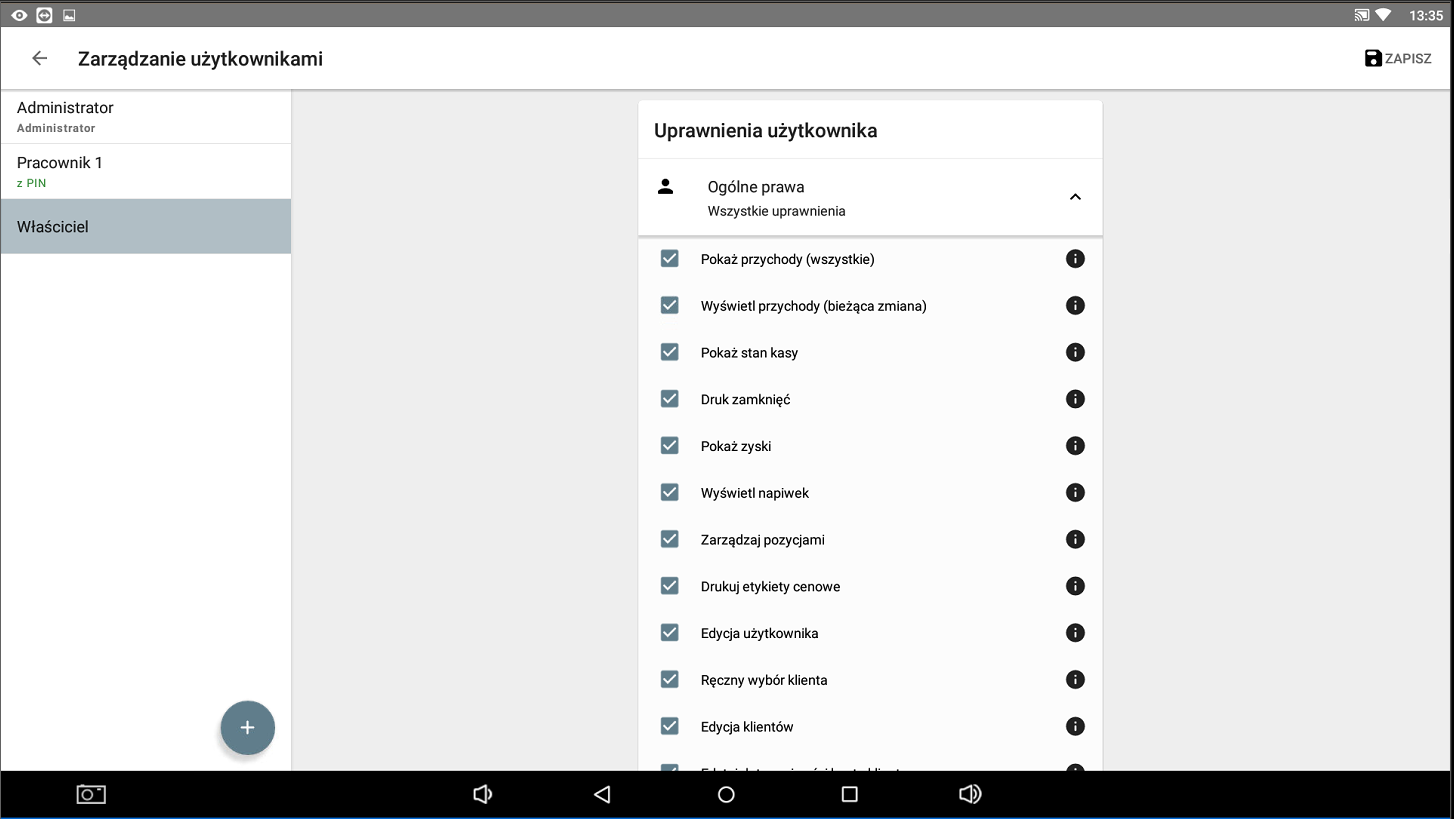Open info for Edycja użytkownika
1454x819 pixels.
1075,633
